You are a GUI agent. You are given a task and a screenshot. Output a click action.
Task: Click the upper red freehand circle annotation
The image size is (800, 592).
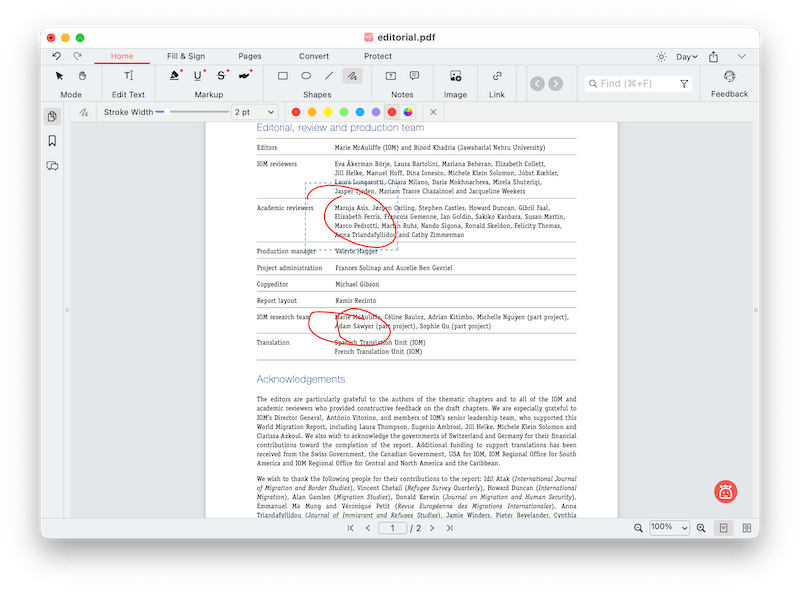(354, 216)
